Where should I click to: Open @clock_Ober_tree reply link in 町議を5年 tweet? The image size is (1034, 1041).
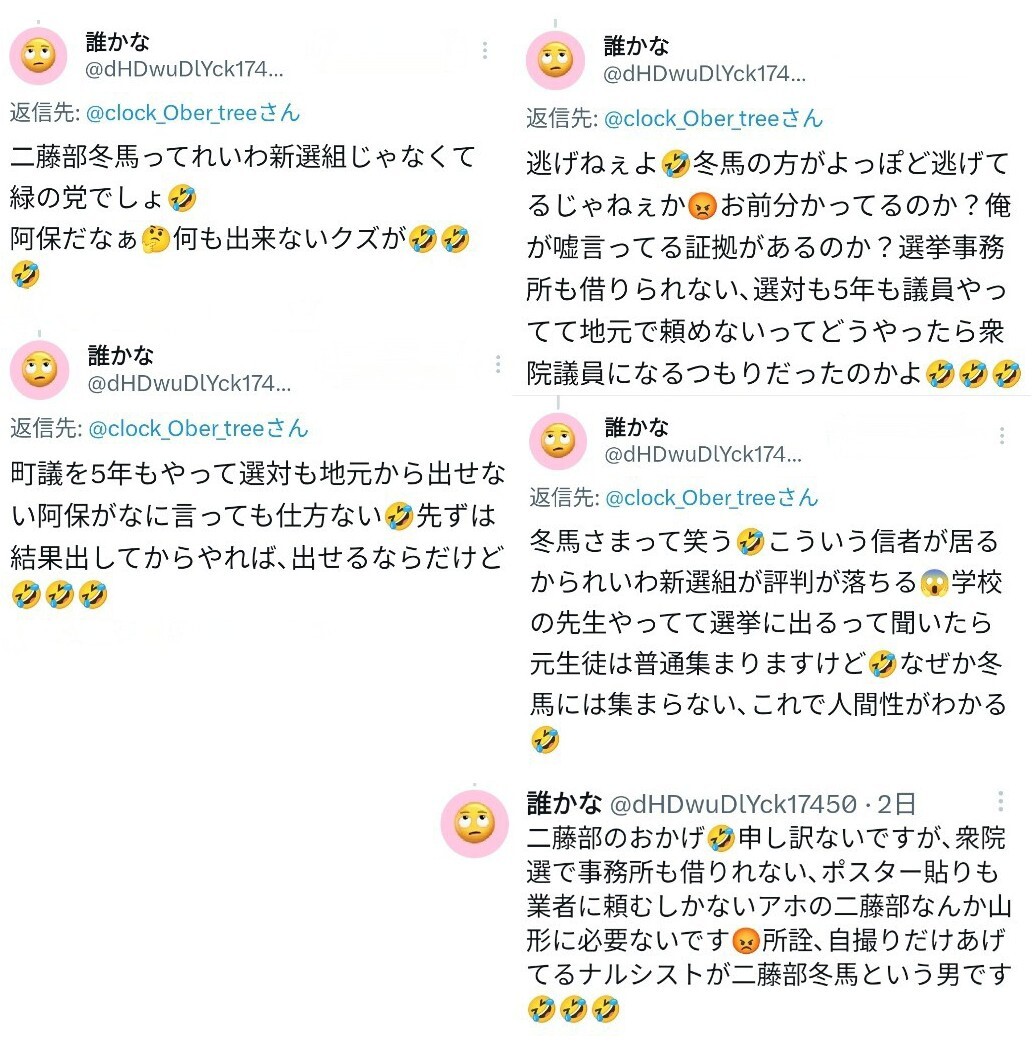(x=198, y=428)
